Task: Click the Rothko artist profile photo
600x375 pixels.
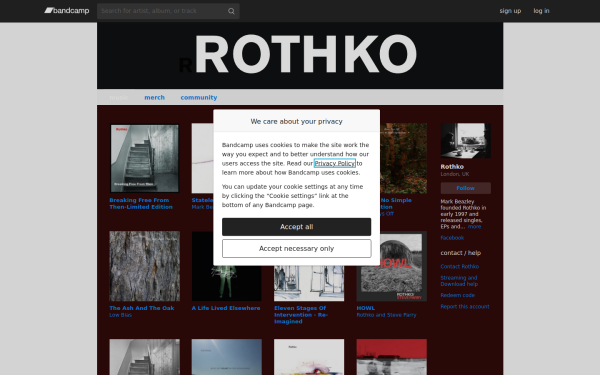Action: (x=465, y=141)
